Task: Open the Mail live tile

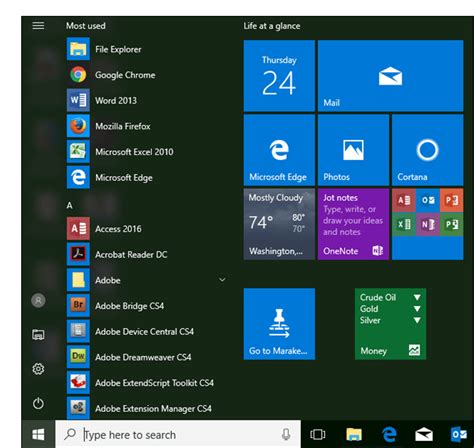Action: [x=391, y=76]
